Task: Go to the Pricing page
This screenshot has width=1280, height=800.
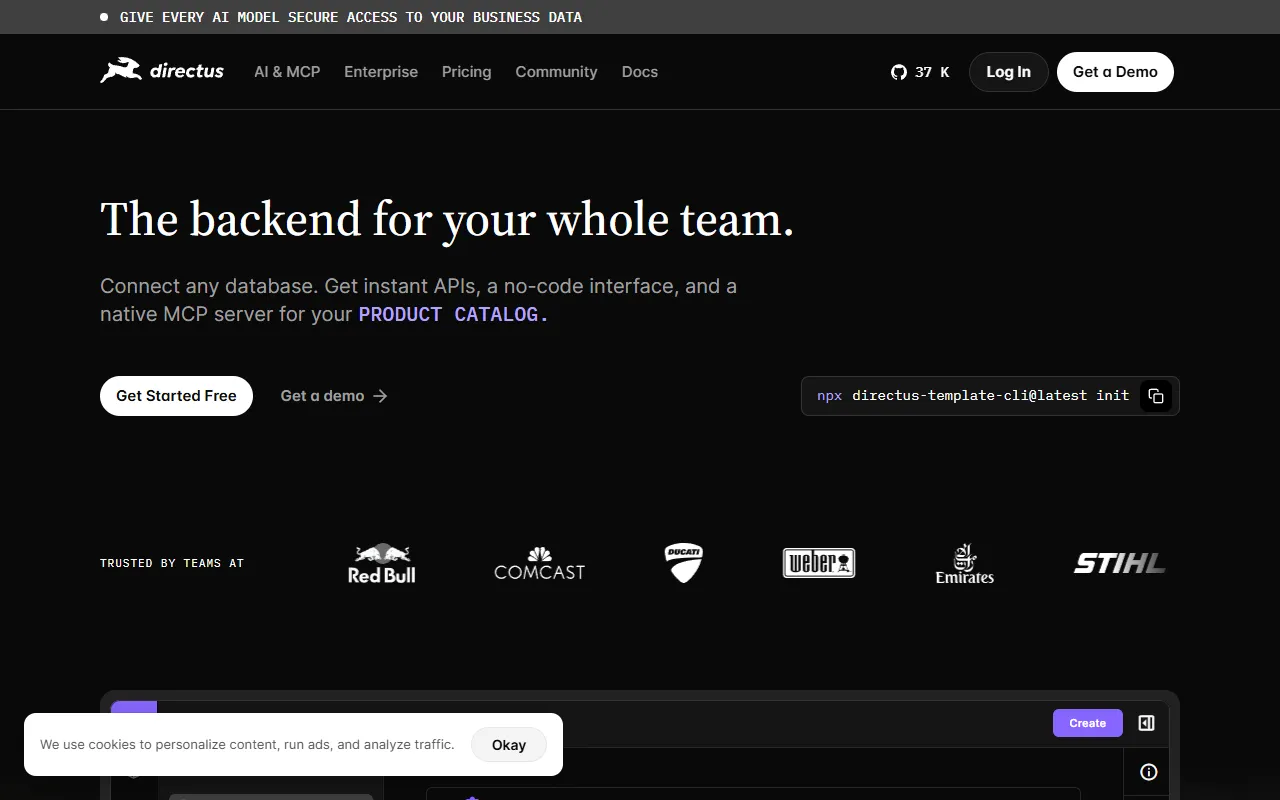Action: [x=466, y=72]
